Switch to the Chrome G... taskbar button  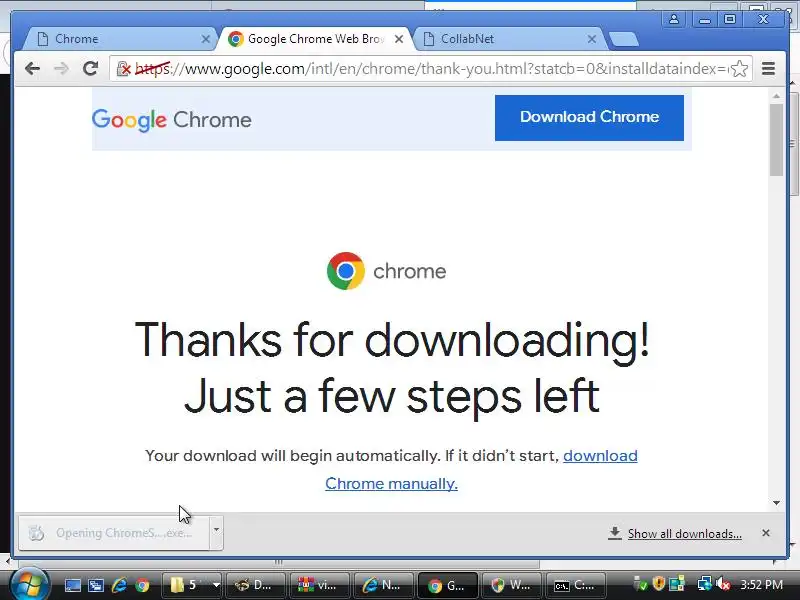447,585
